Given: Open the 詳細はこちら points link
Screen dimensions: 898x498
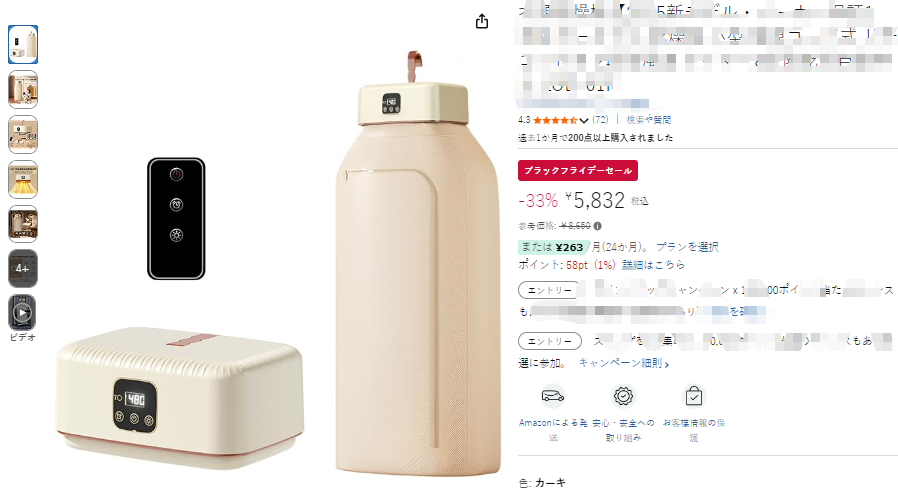Looking at the screenshot, I should coord(653,264).
